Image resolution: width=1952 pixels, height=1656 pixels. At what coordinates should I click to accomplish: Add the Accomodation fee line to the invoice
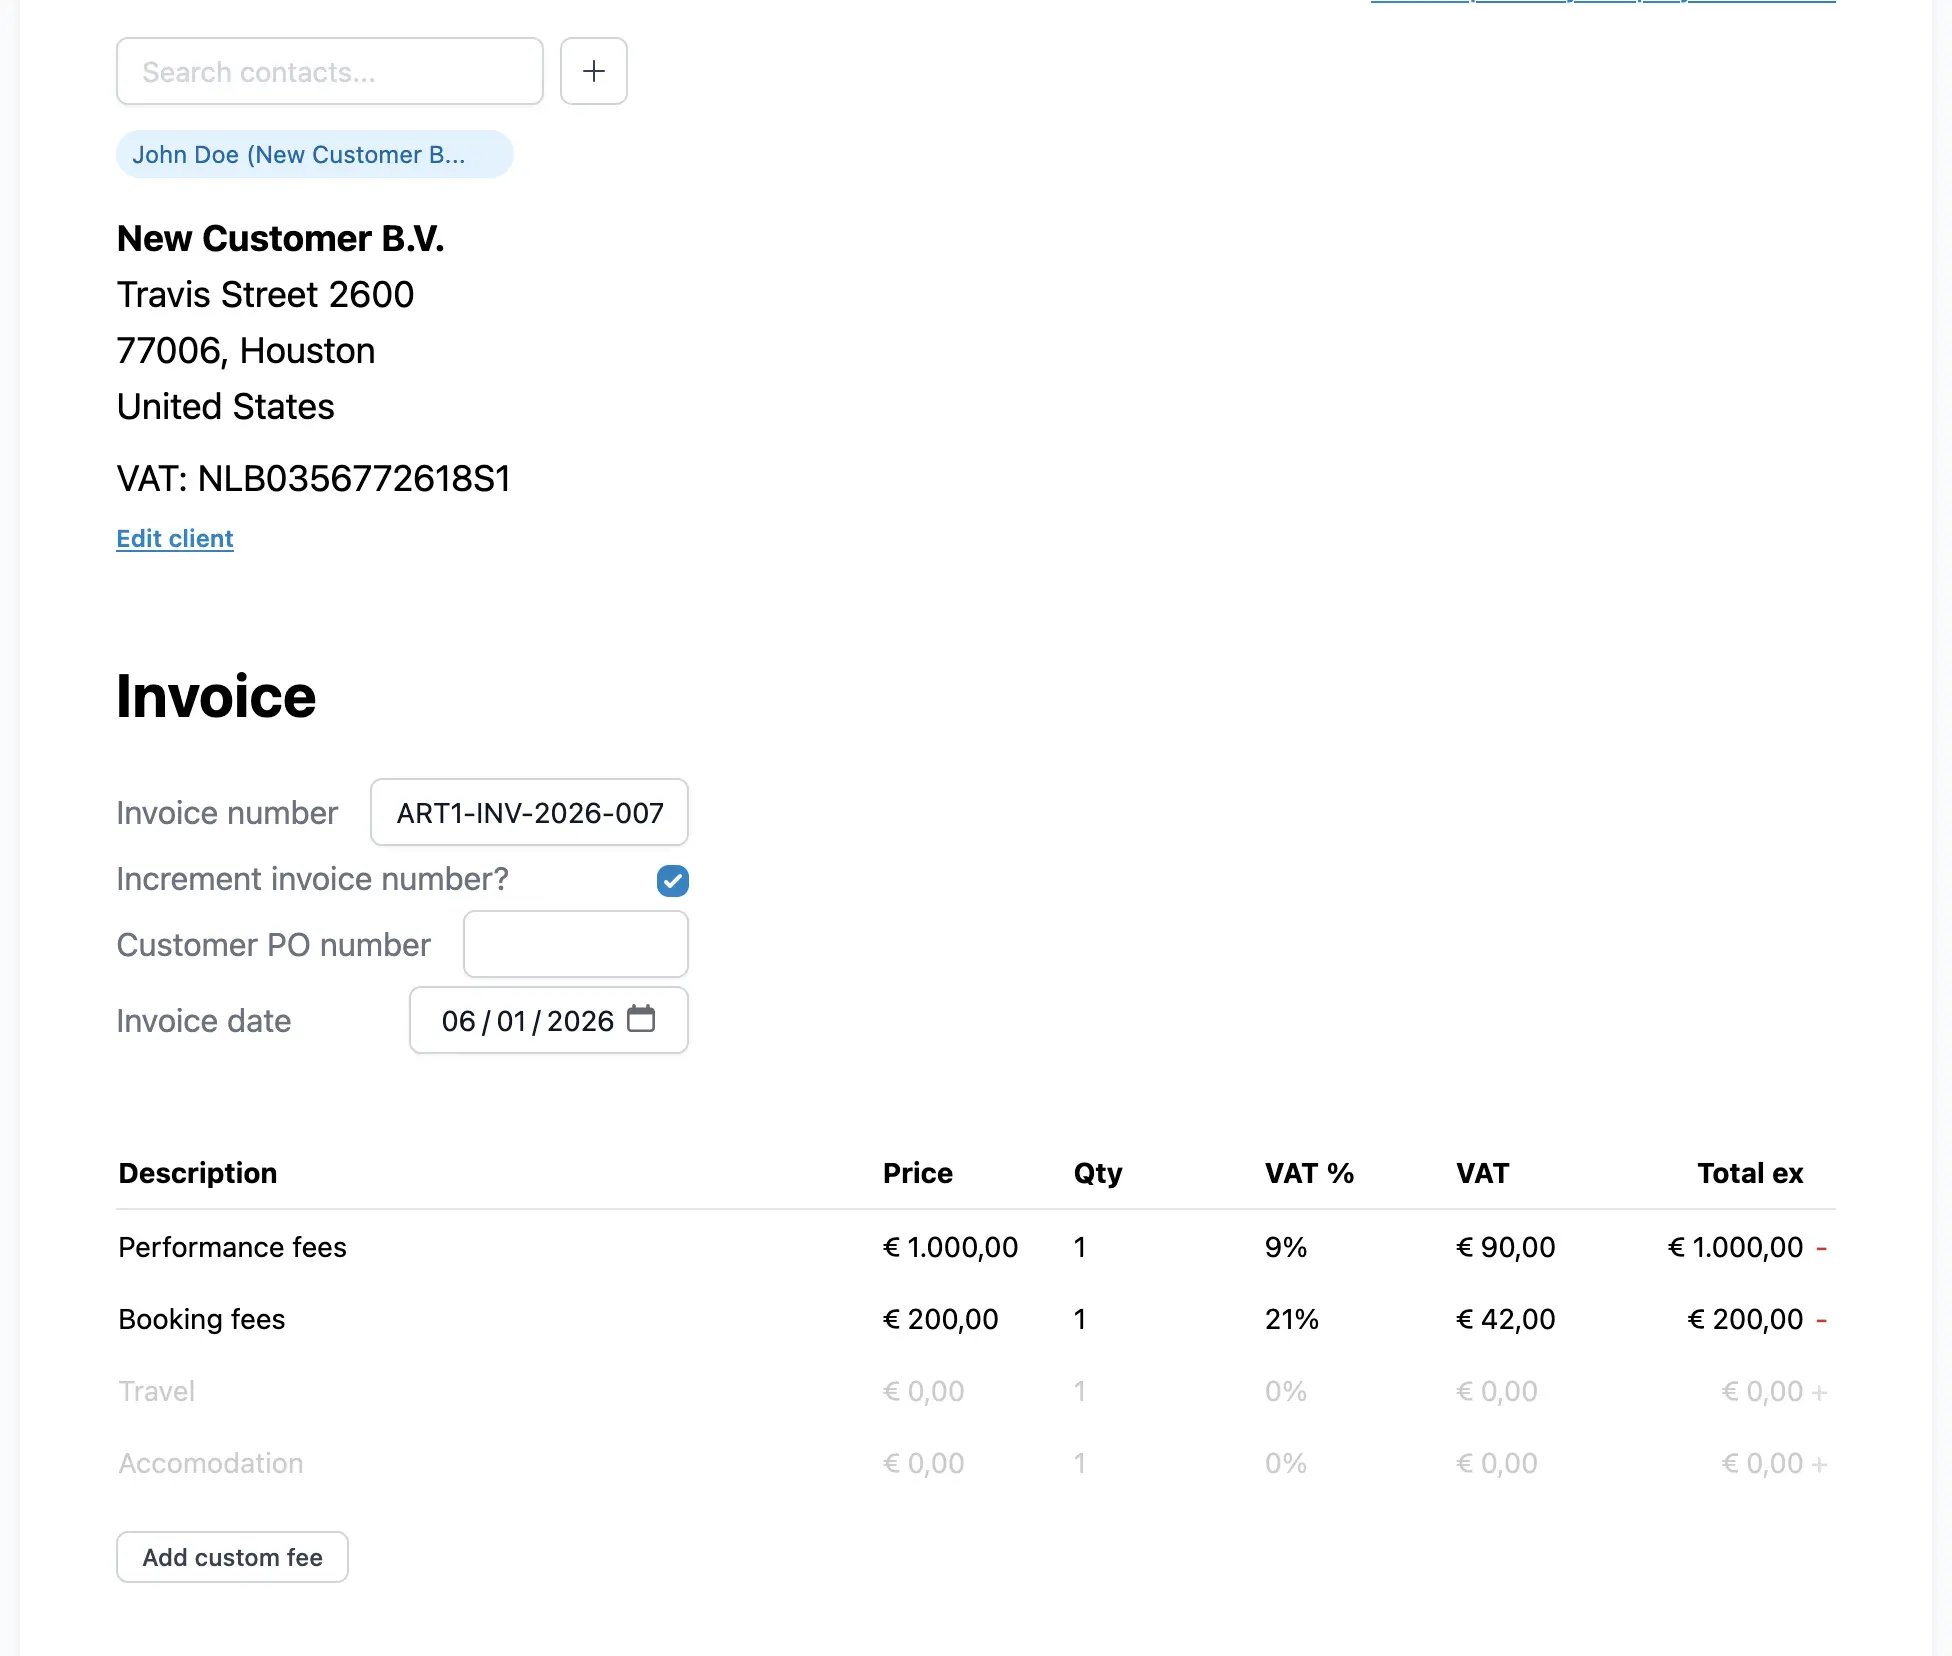pos(1822,1462)
